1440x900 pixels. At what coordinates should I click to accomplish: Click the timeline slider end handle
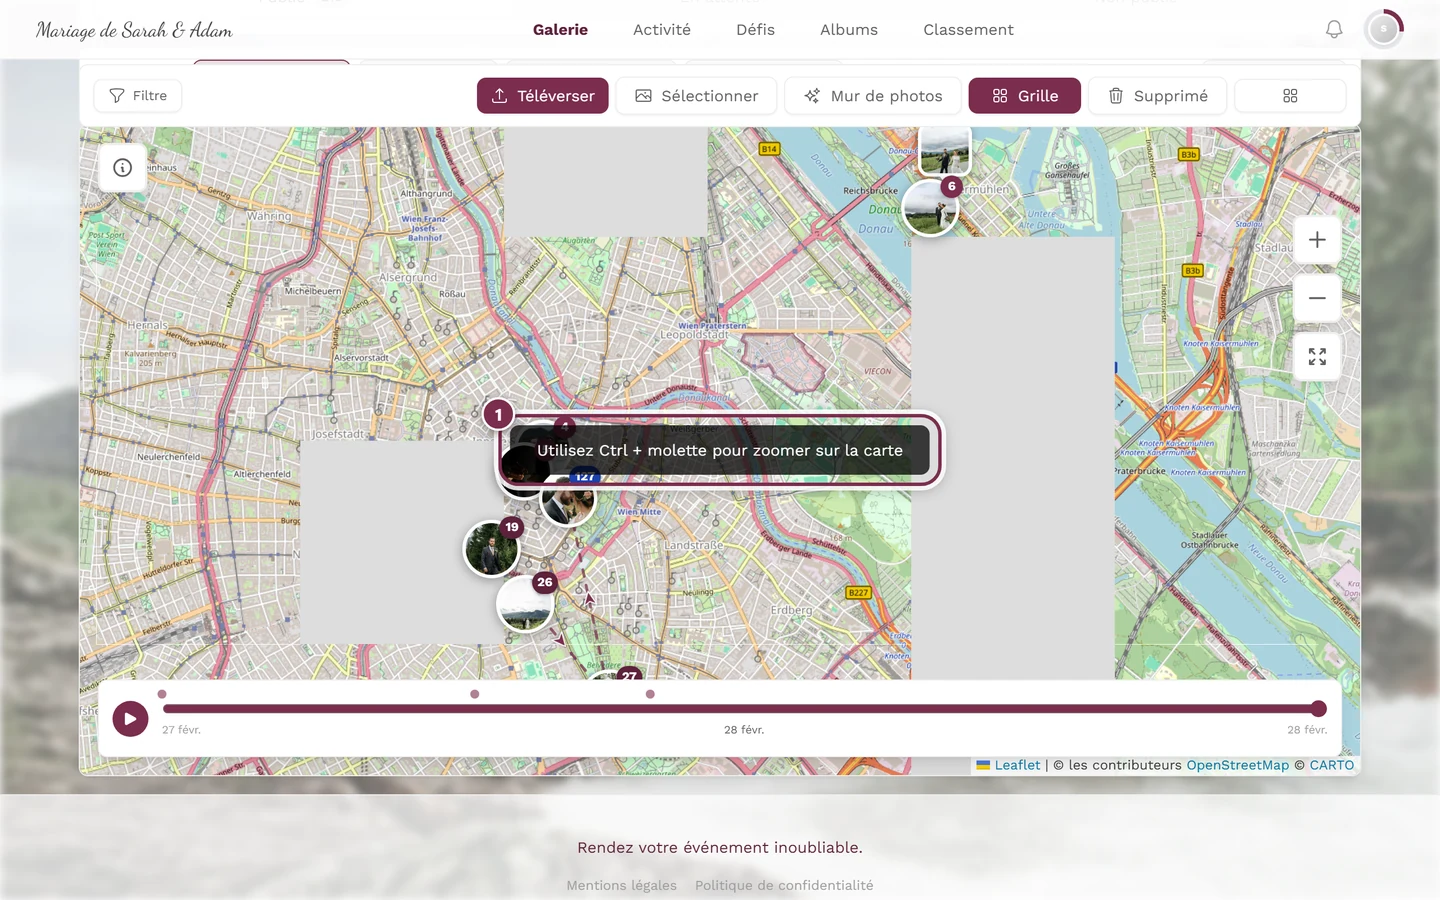pos(1318,709)
